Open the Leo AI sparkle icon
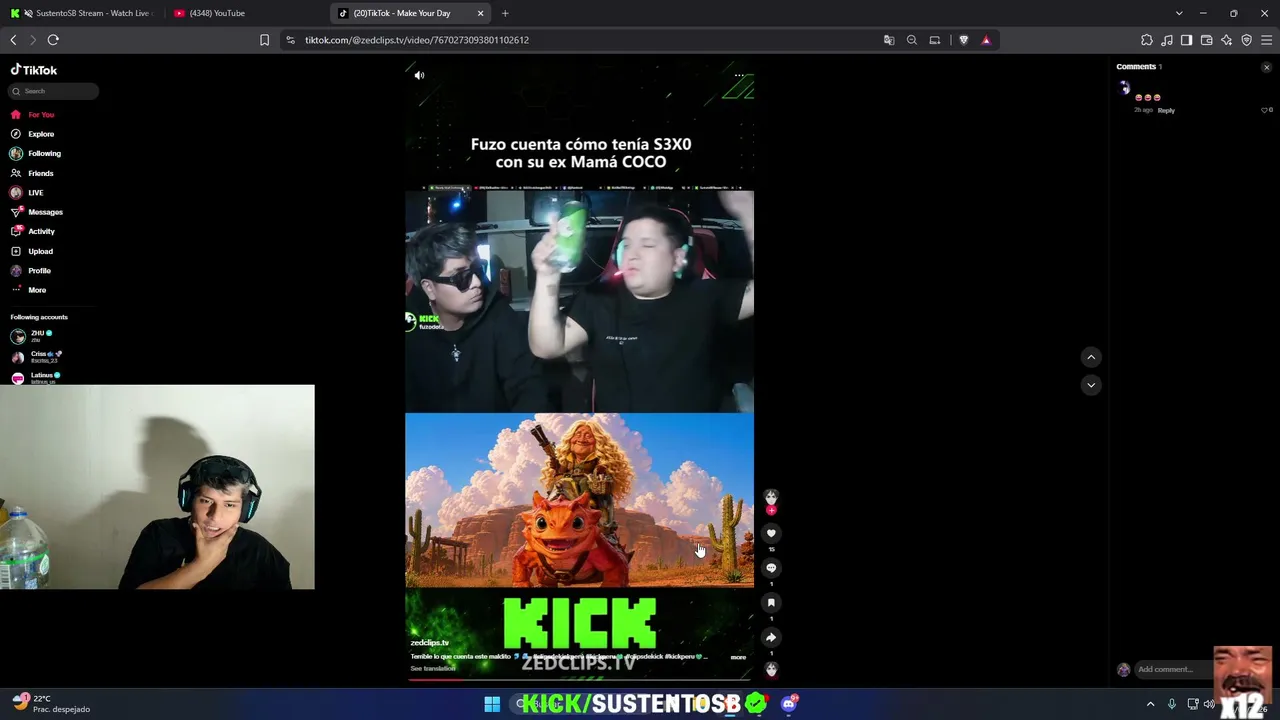The height and width of the screenshot is (720, 1280). pyautogui.click(x=1227, y=40)
